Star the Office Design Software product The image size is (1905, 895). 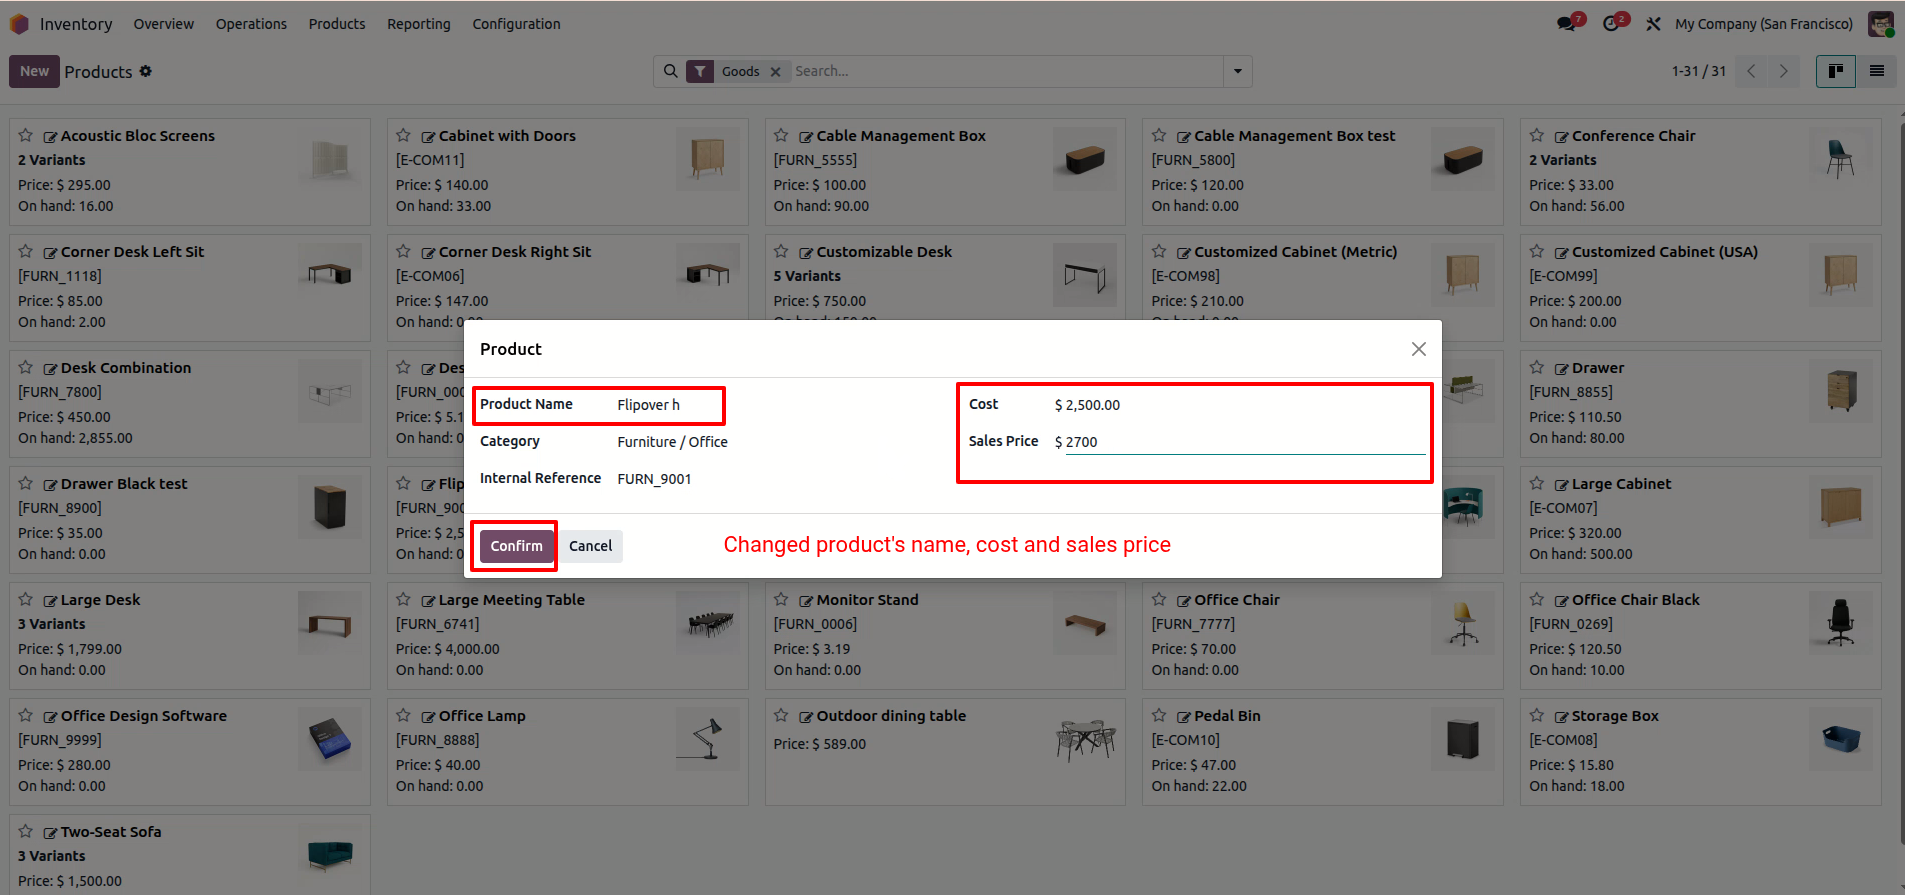(x=26, y=715)
